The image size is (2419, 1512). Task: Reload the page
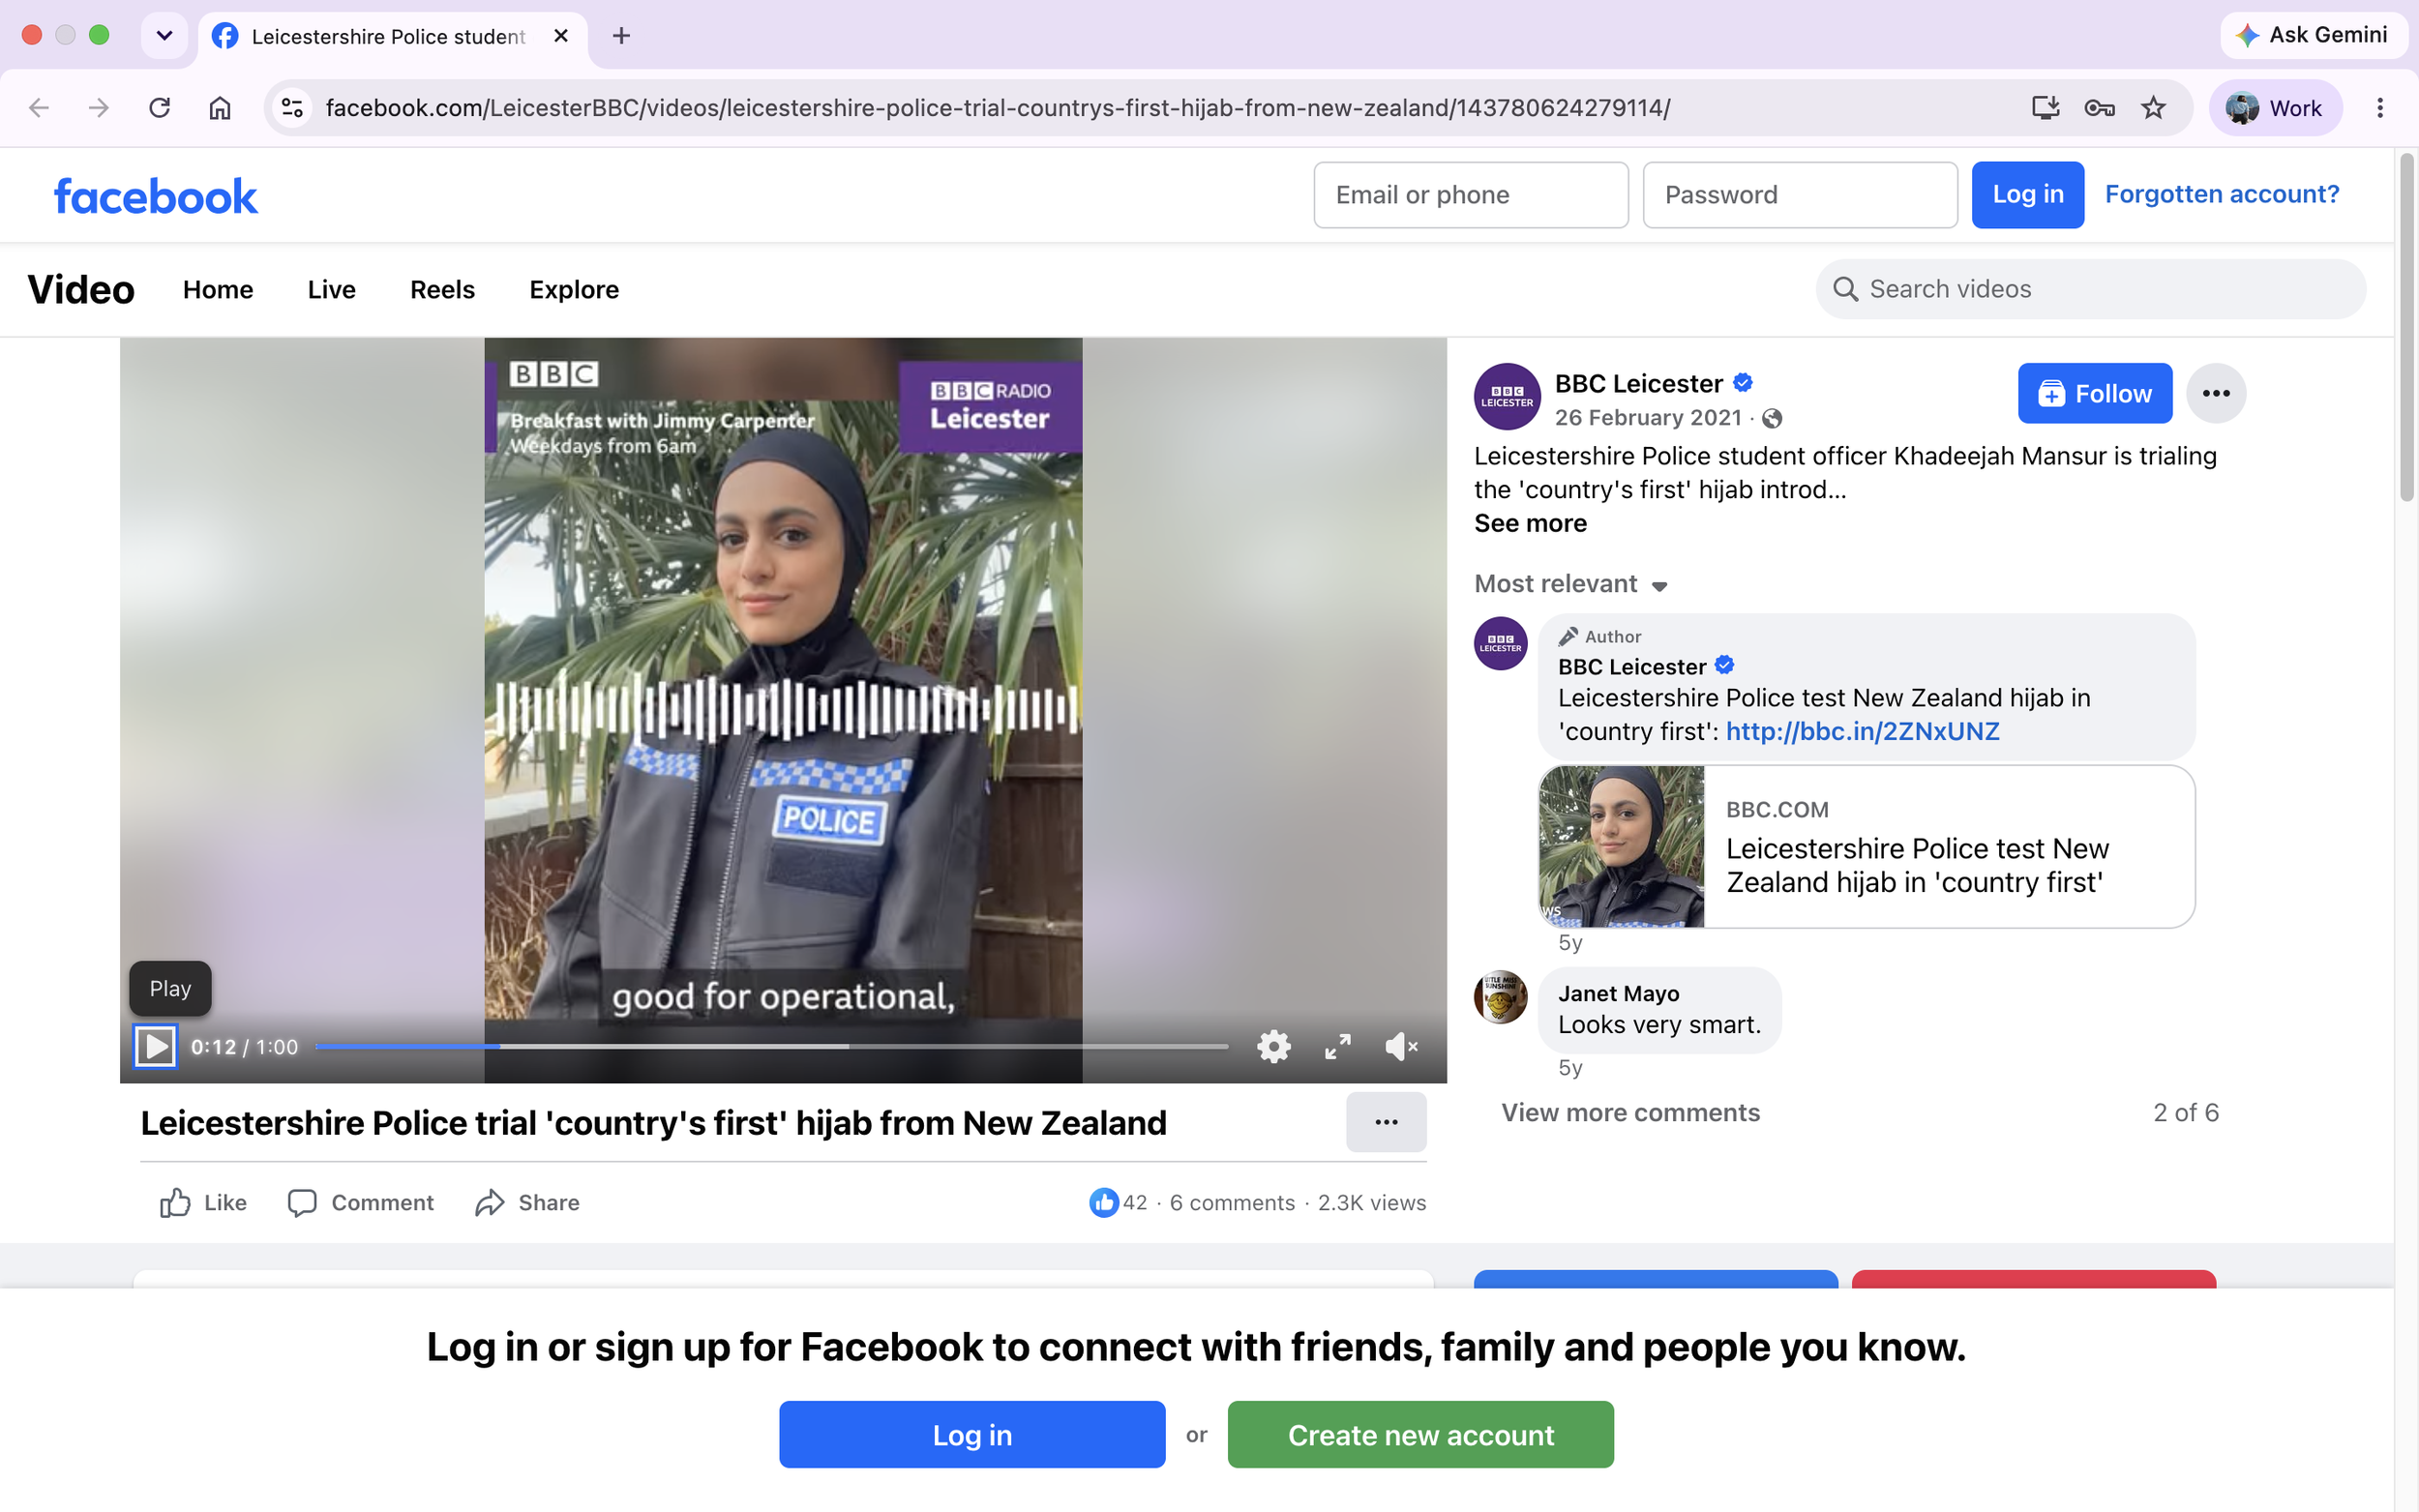coord(159,107)
